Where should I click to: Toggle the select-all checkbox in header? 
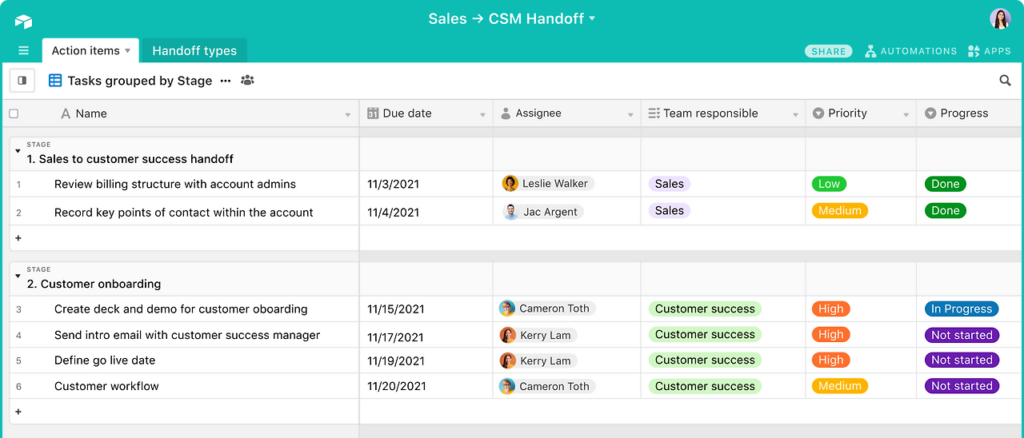pyautogui.click(x=14, y=114)
